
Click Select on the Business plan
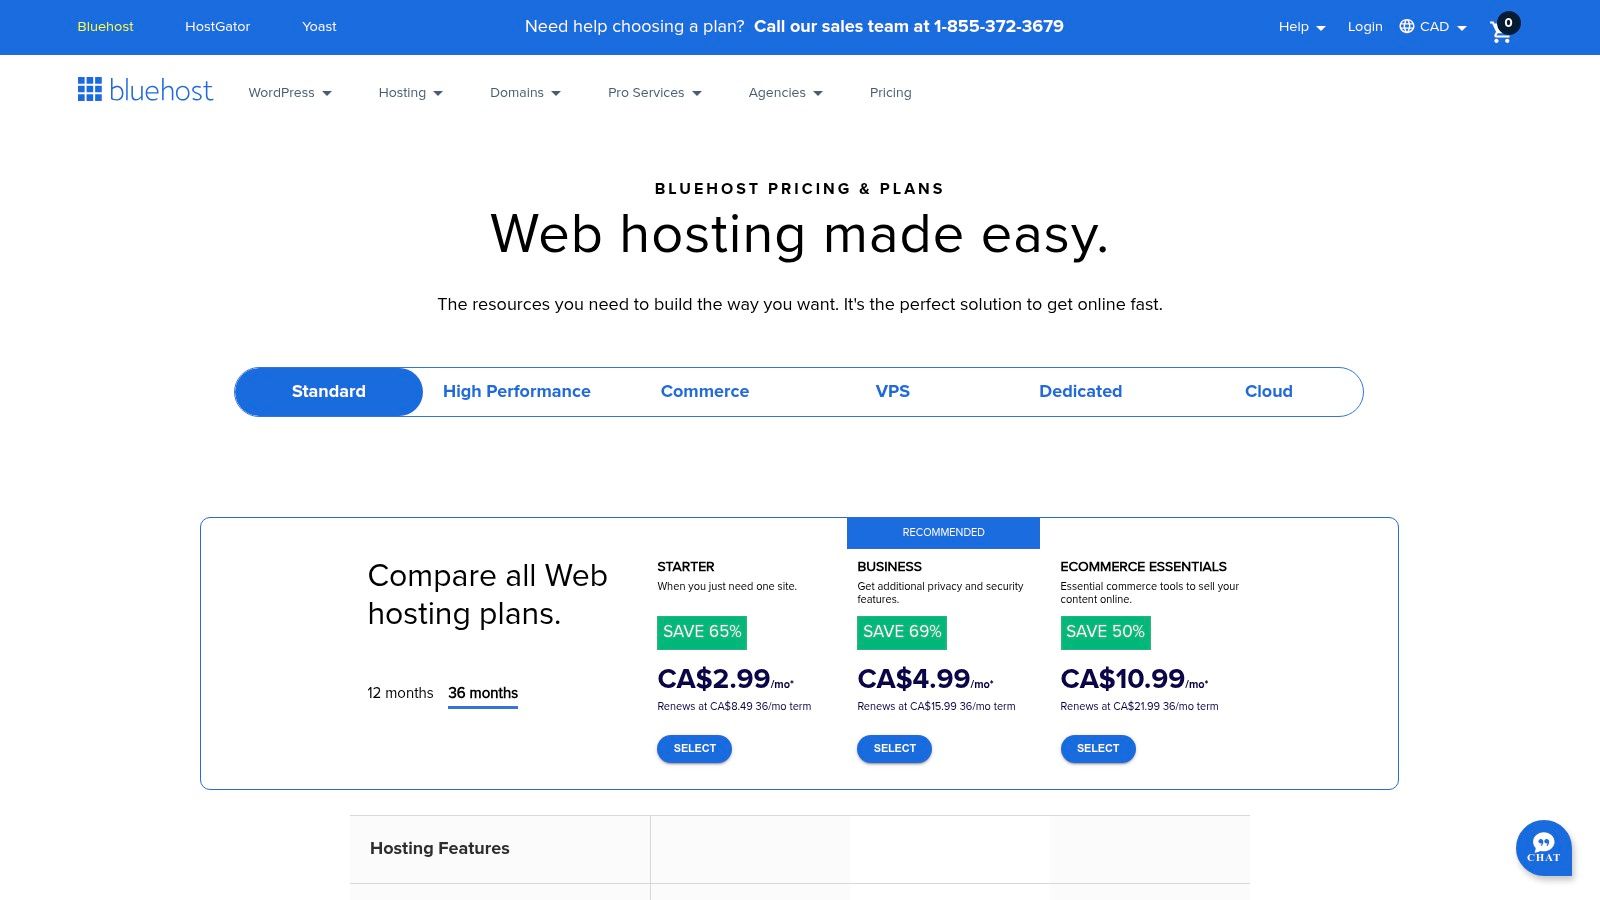(894, 748)
